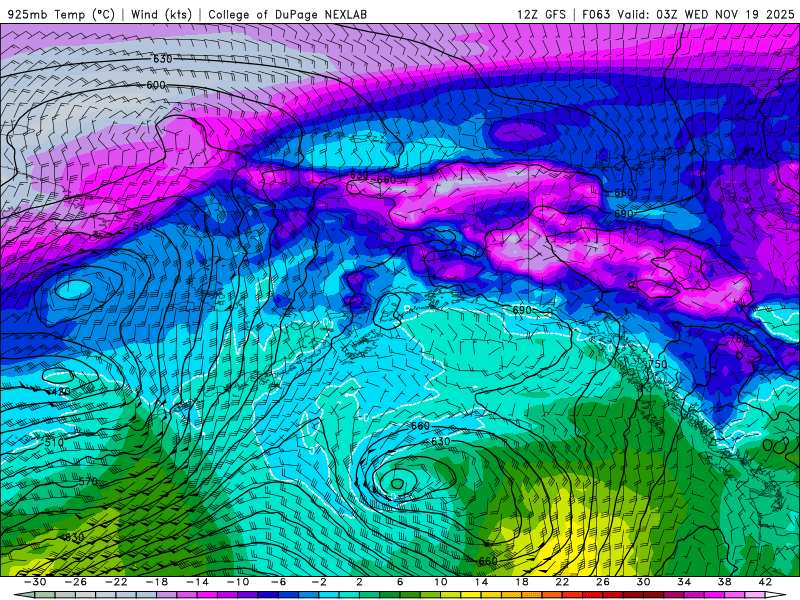Select the -30 colorbar scale label
Viewport: 800px width, 600px height.
click(35, 582)
